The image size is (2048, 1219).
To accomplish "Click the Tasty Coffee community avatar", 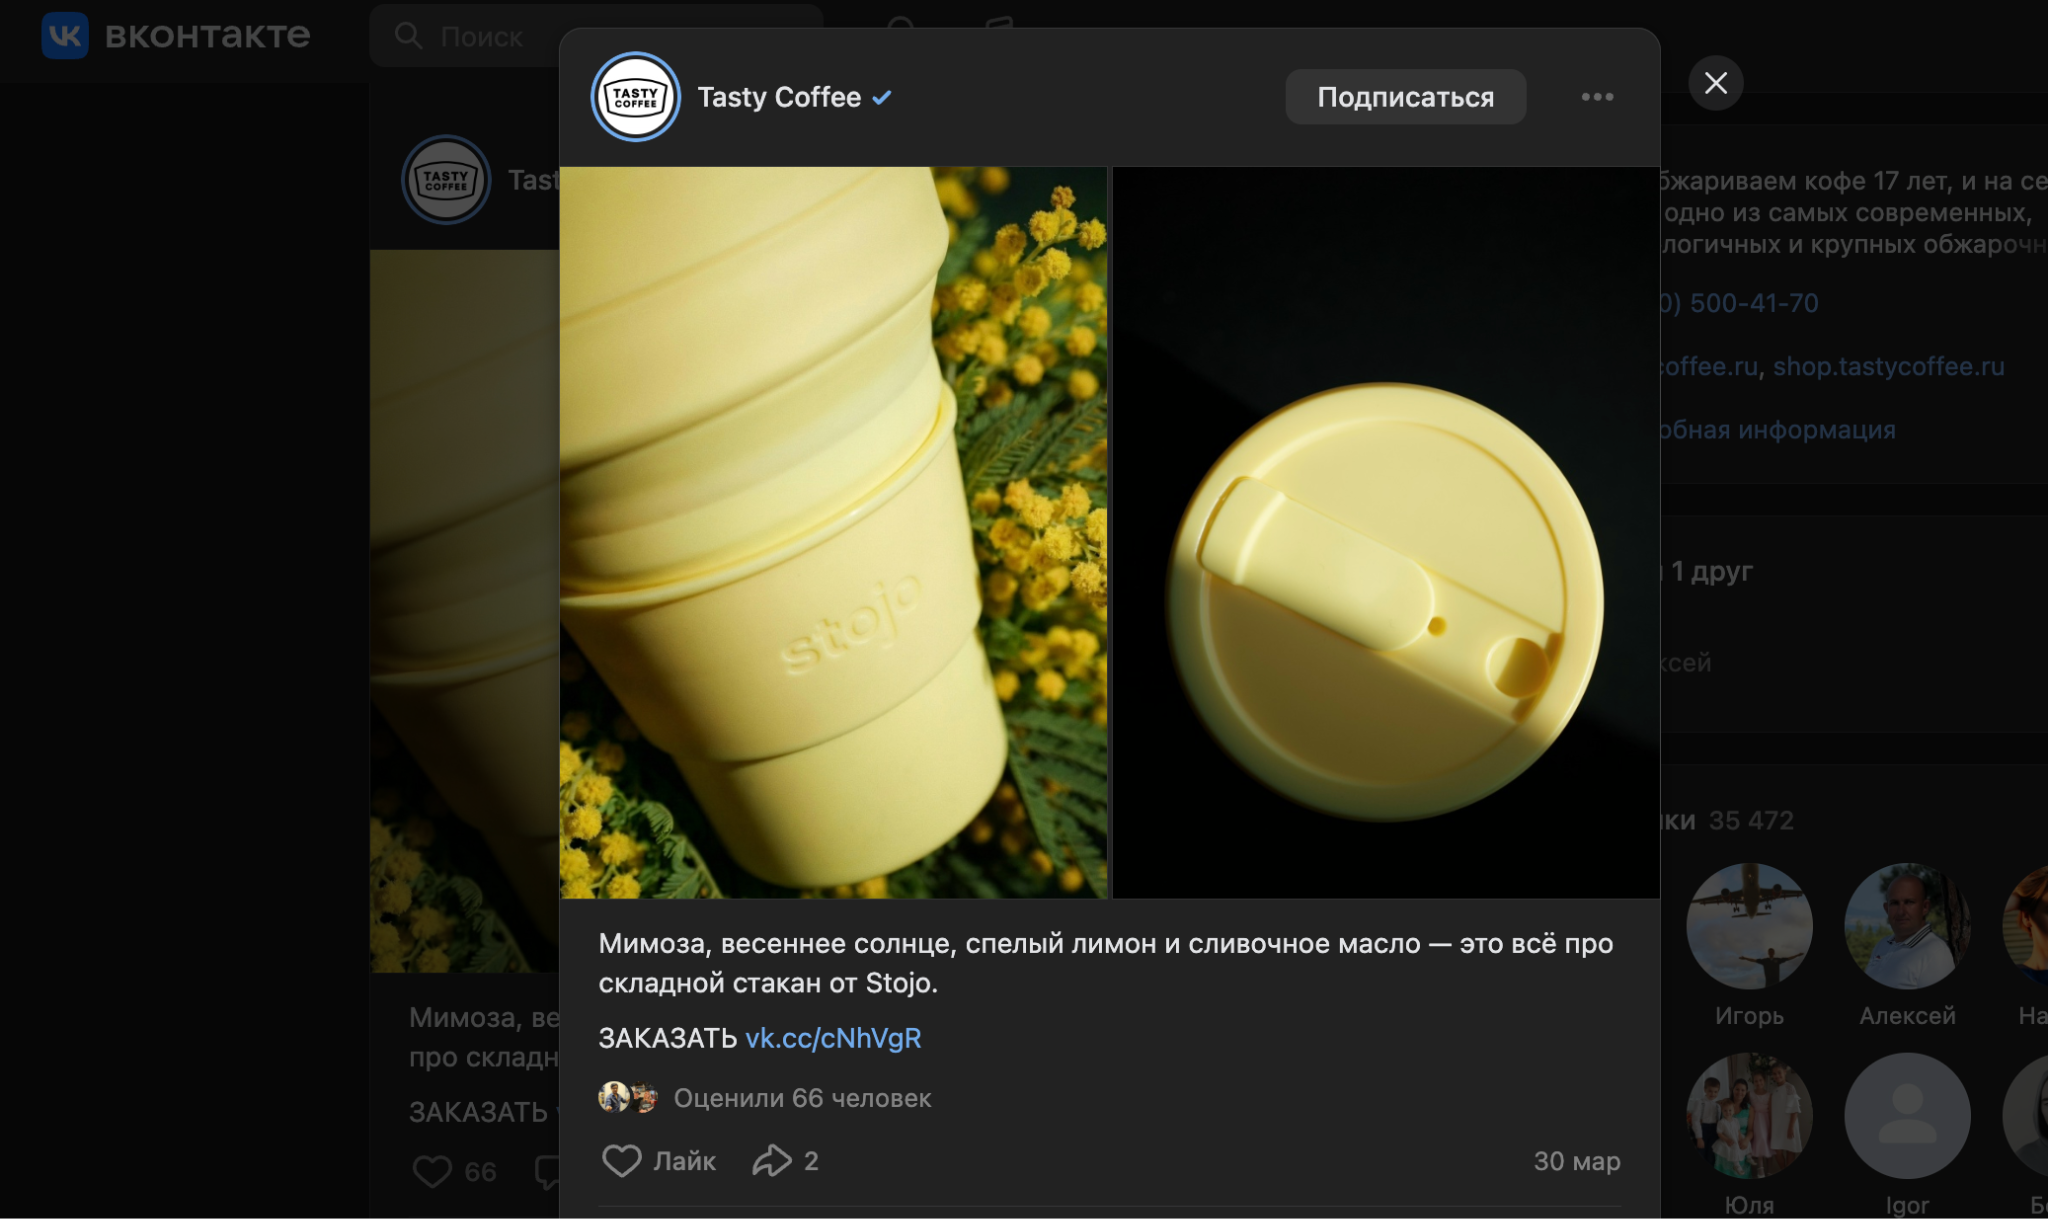I will [636, 96].
